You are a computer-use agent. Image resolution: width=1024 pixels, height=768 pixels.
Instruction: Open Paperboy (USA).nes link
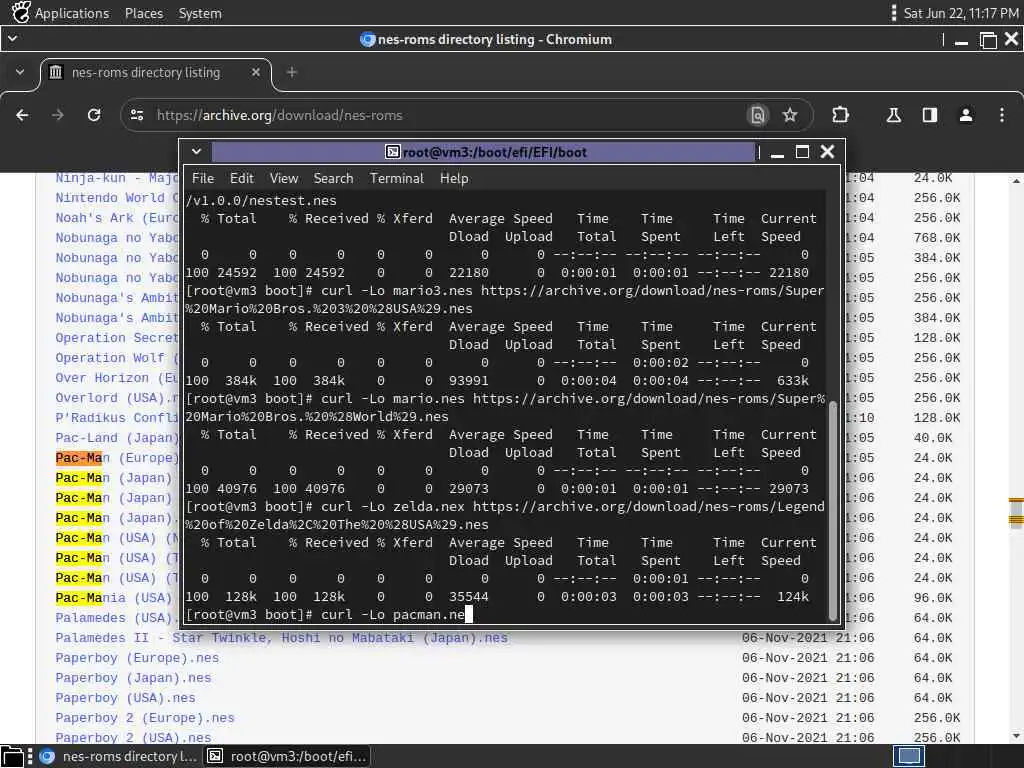(x=125, y=698)
